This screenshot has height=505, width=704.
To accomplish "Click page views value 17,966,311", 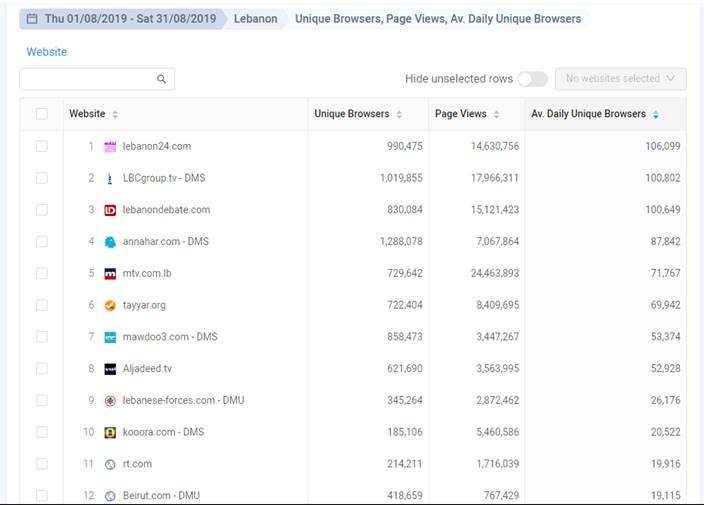I will point(495,178).
